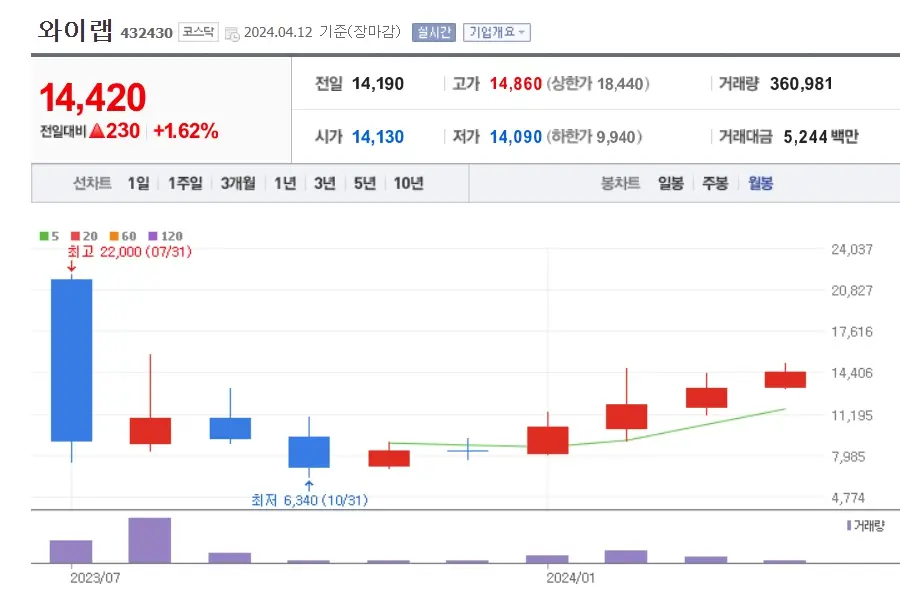Enable 봉차트 candlestick chart mode
This screenshot has width=900, height=599.
[618, 183]
